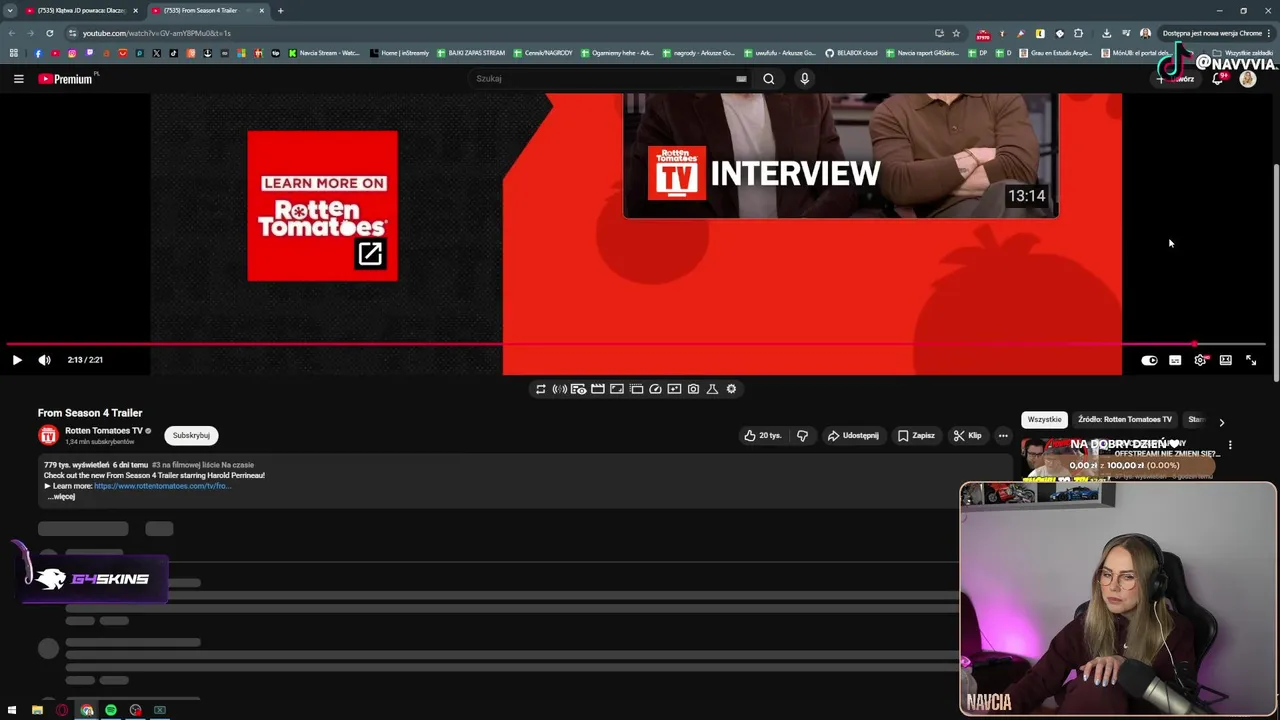Viewport: 1280px width, 720px height.
Task: Open a new browser tab with plus
Action: tap(280, 10)
